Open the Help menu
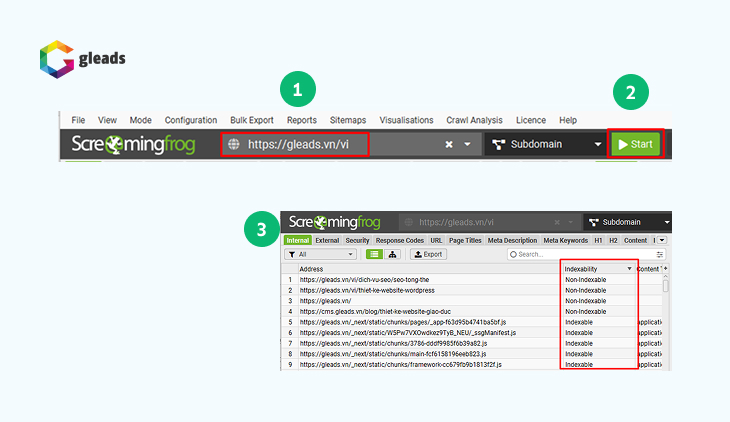The height and width of the screenshot is (422, 730). [x=568, y=120]
